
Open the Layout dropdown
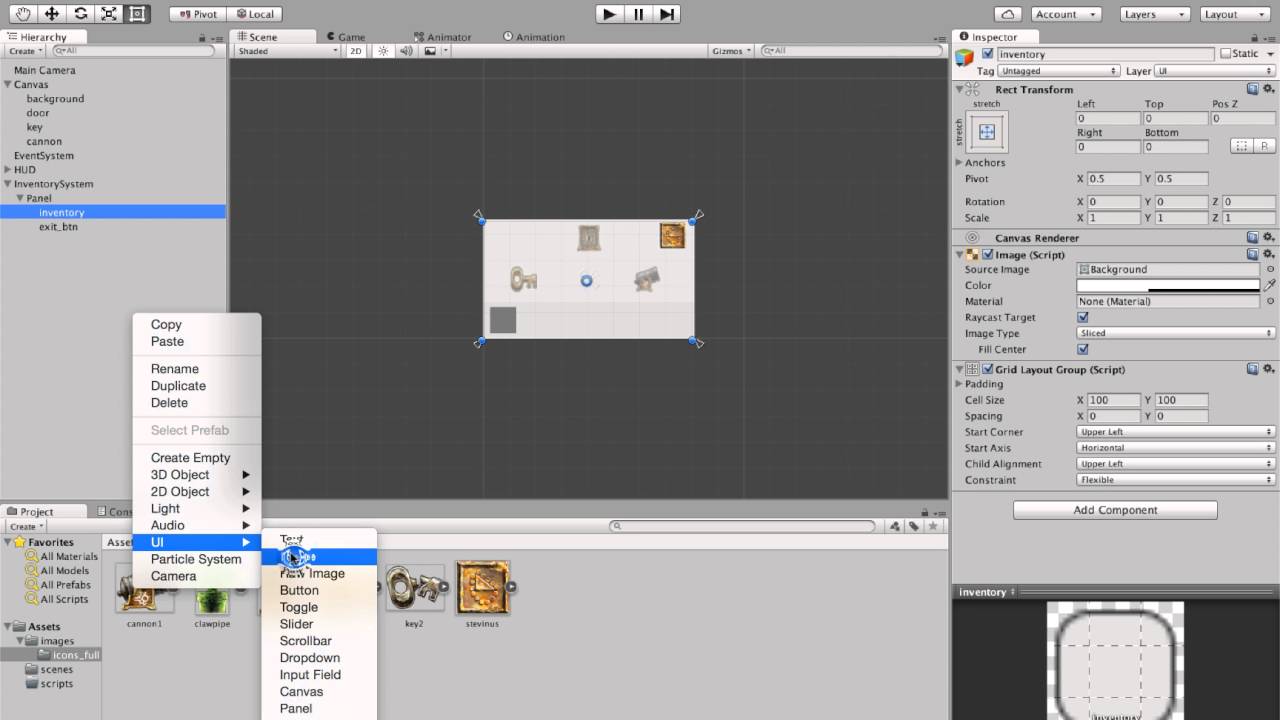[1234, 14]
